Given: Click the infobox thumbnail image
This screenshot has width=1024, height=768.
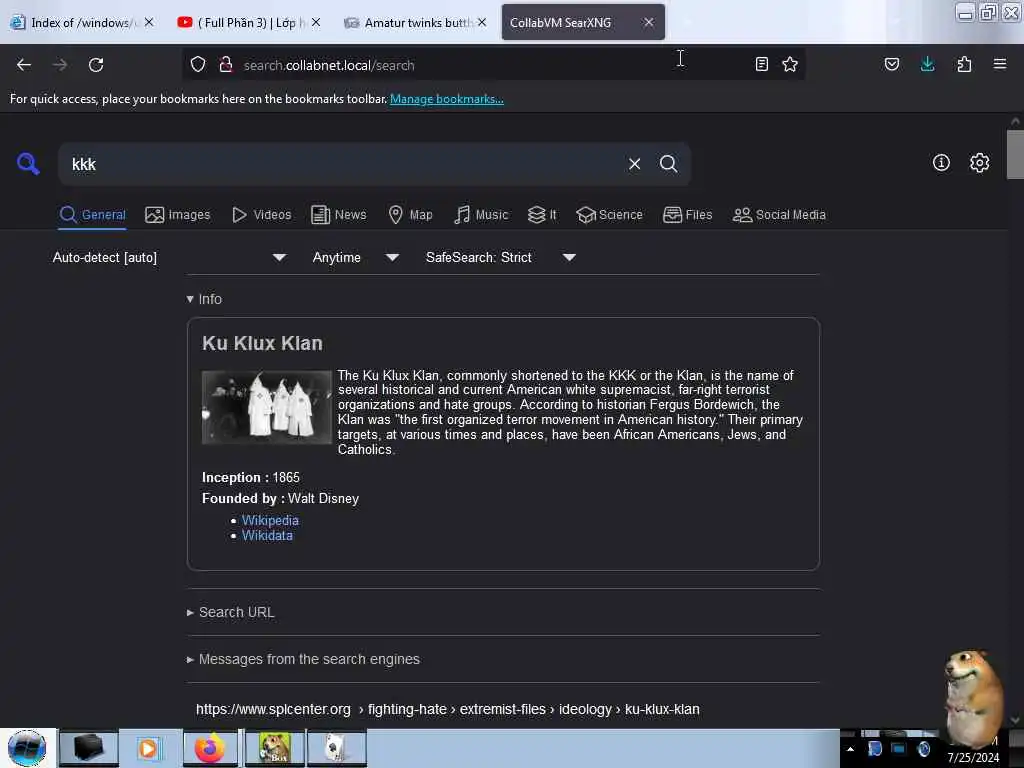Looking at the screenshot, I should click(266, 407).
